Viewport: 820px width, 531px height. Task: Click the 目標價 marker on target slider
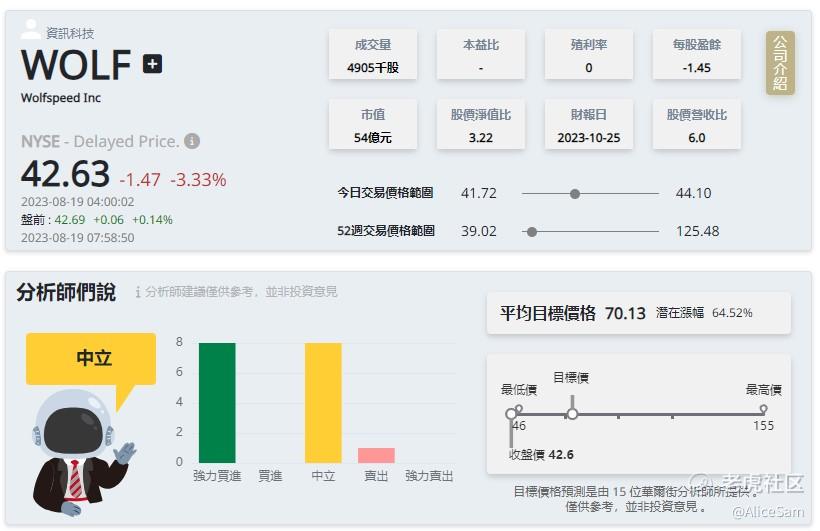coord(573,413)
